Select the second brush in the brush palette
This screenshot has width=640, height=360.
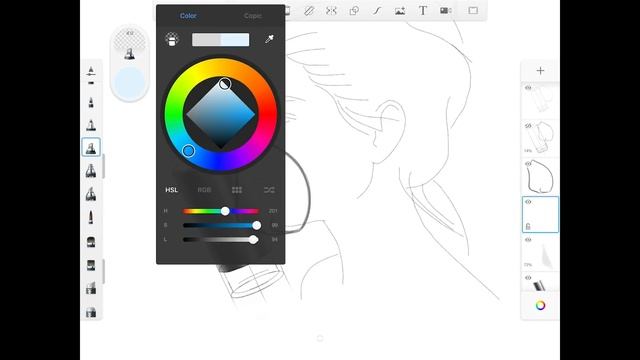click(91, 124)
